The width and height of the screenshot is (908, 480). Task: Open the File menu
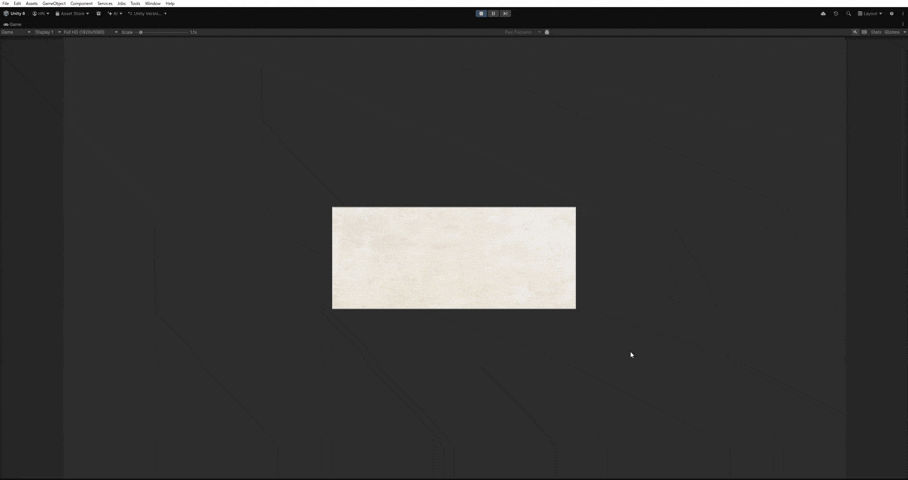click(x=5, y=3)
